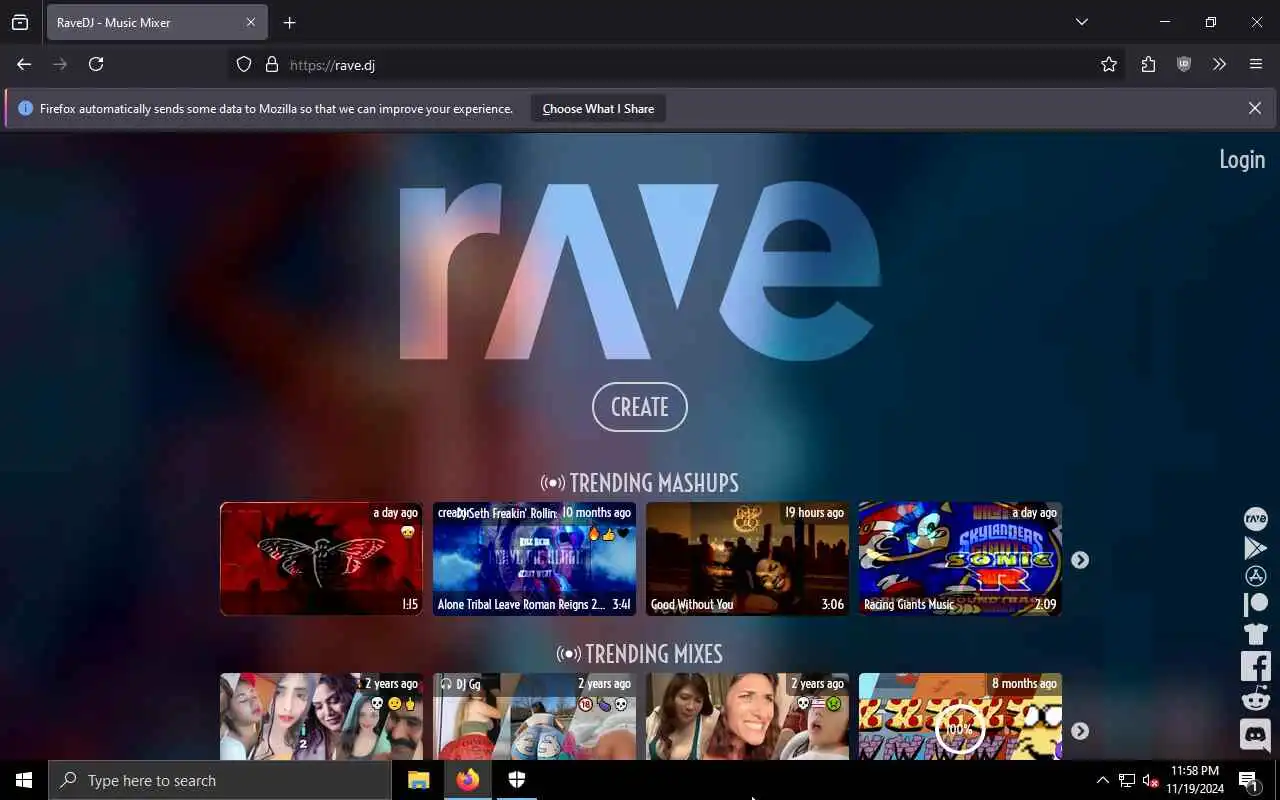Open the Rave website icon in side bar
Image resolution: width=1280 pixels, height=800 pixels.
point(1255,519)
